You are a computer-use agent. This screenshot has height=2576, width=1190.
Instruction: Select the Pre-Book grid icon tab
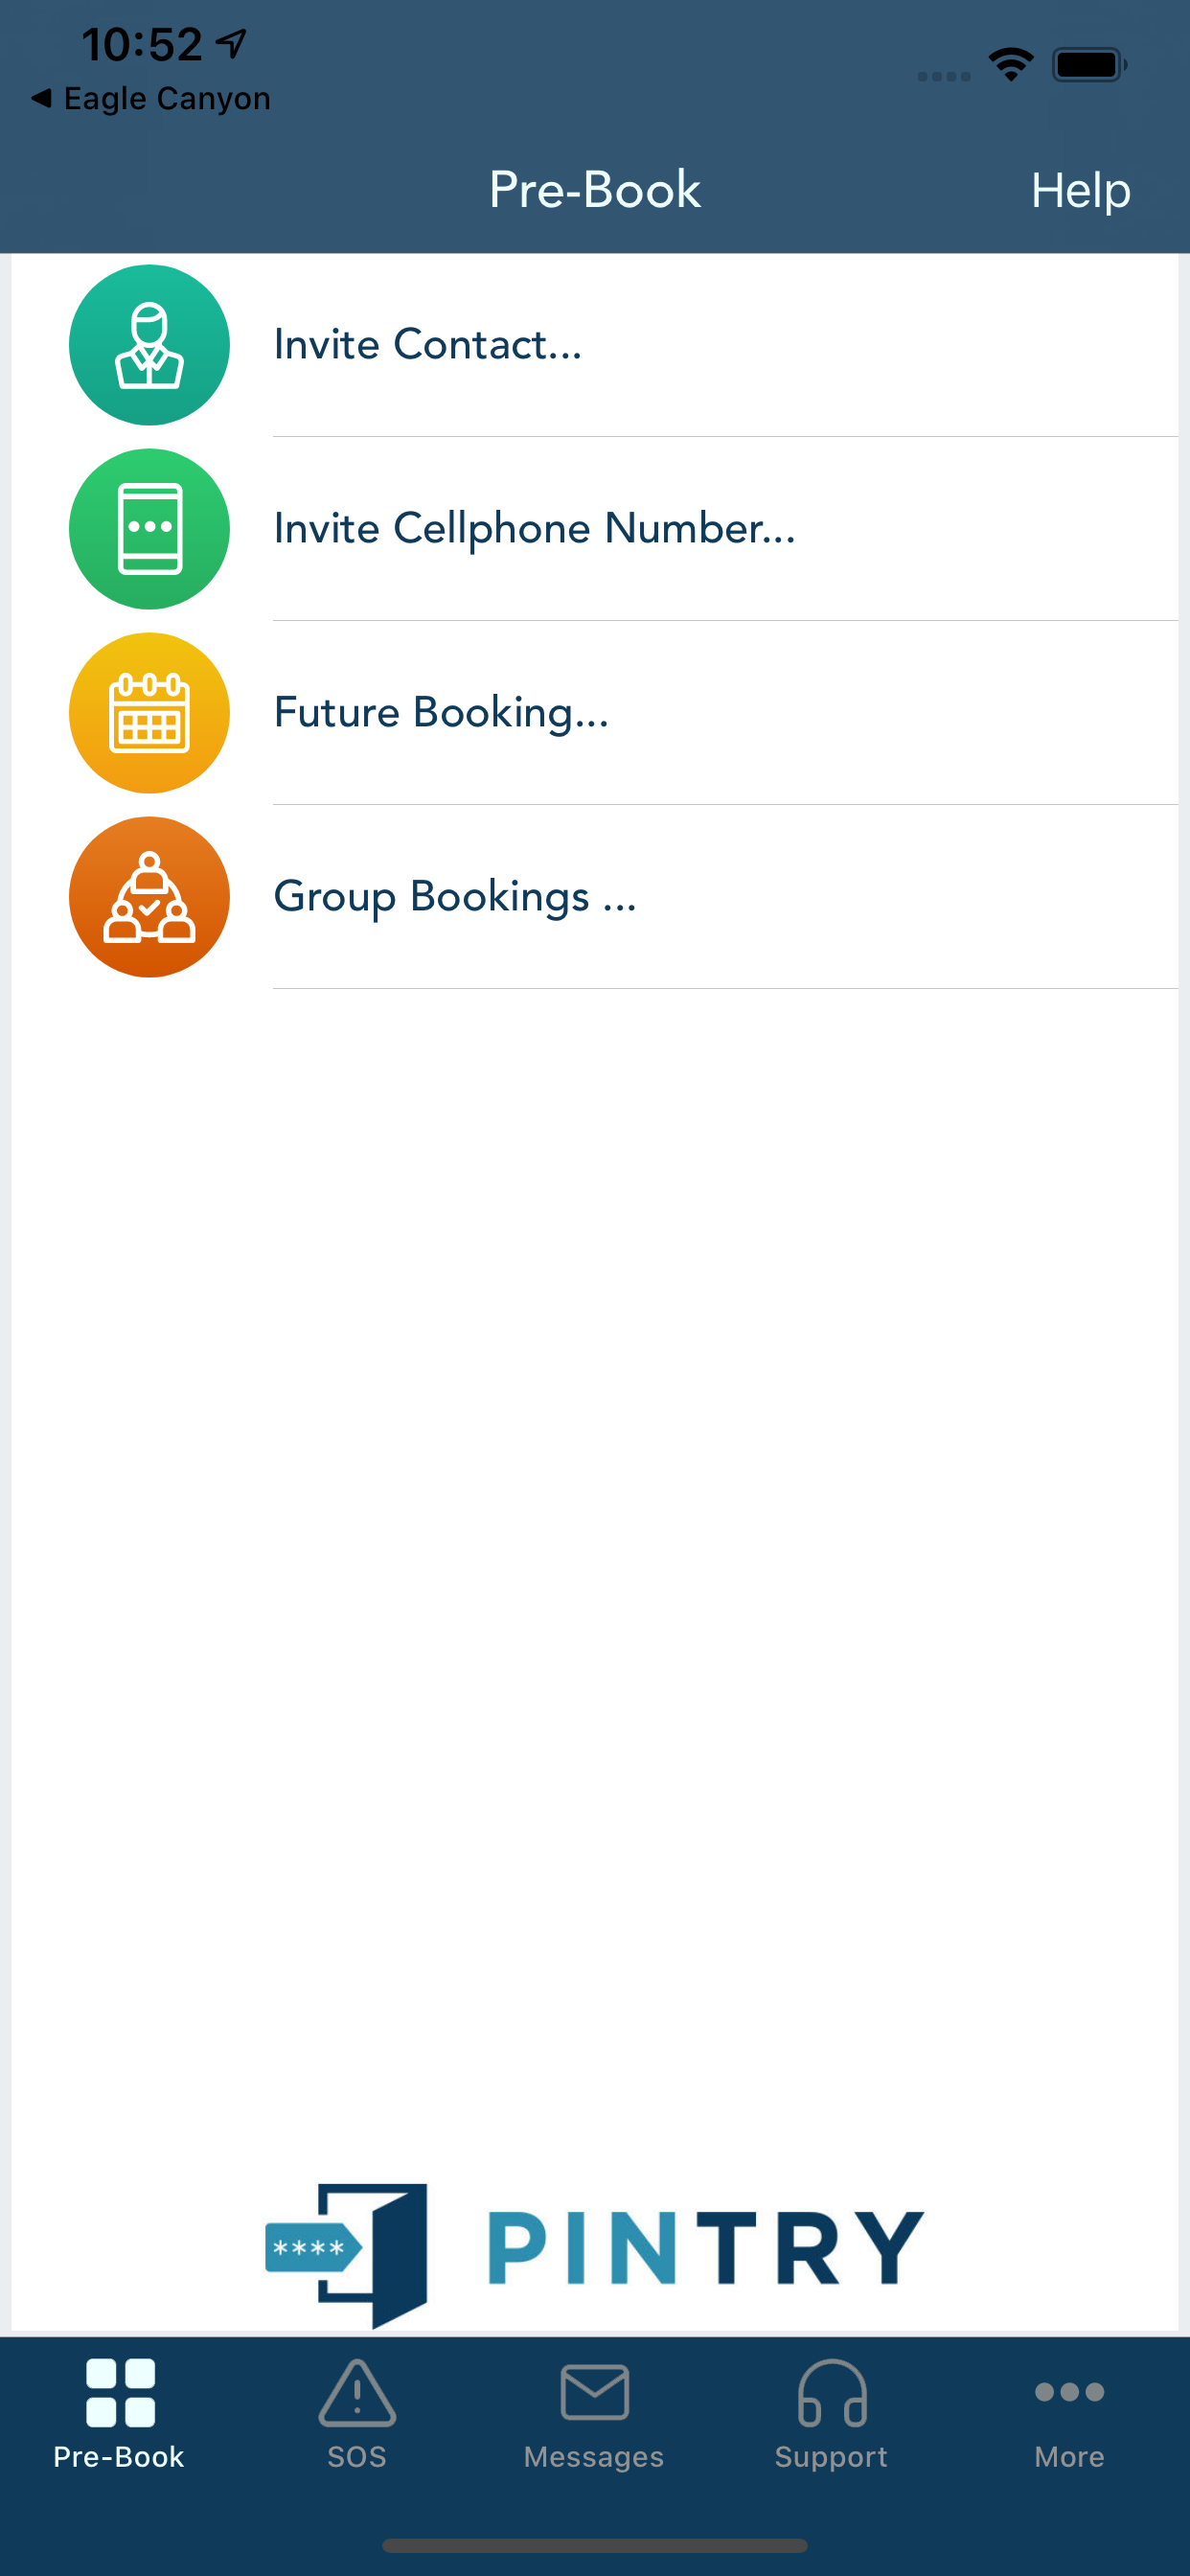(x=120, y=2393)
